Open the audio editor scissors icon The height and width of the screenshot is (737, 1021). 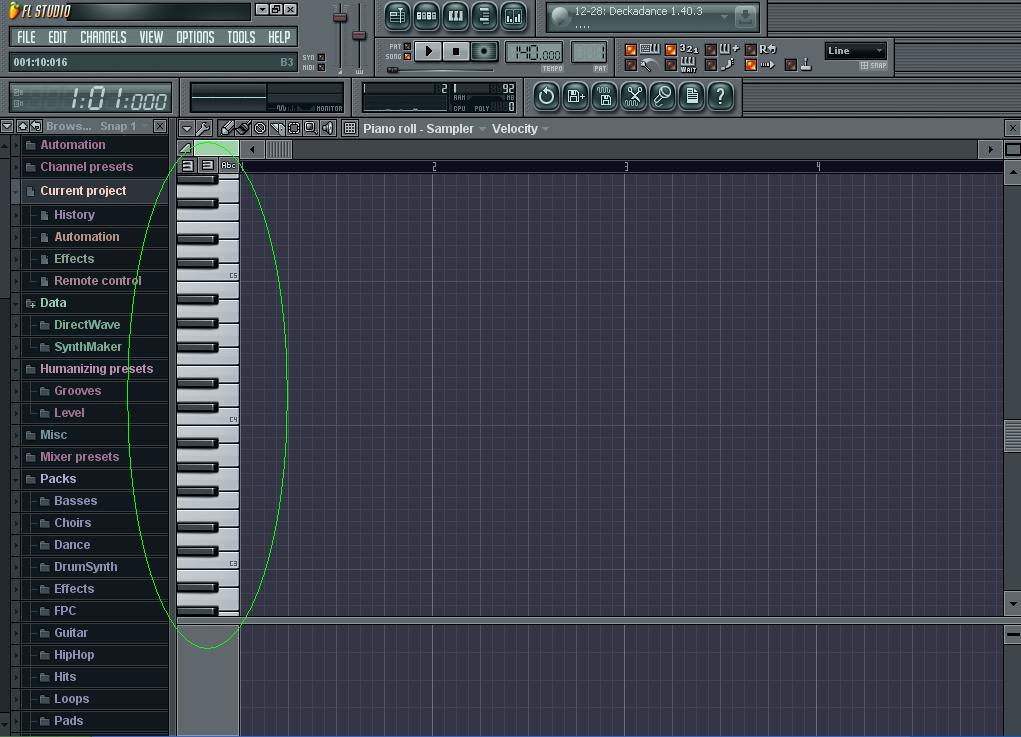pyautogui.click(x=634, y=96)
